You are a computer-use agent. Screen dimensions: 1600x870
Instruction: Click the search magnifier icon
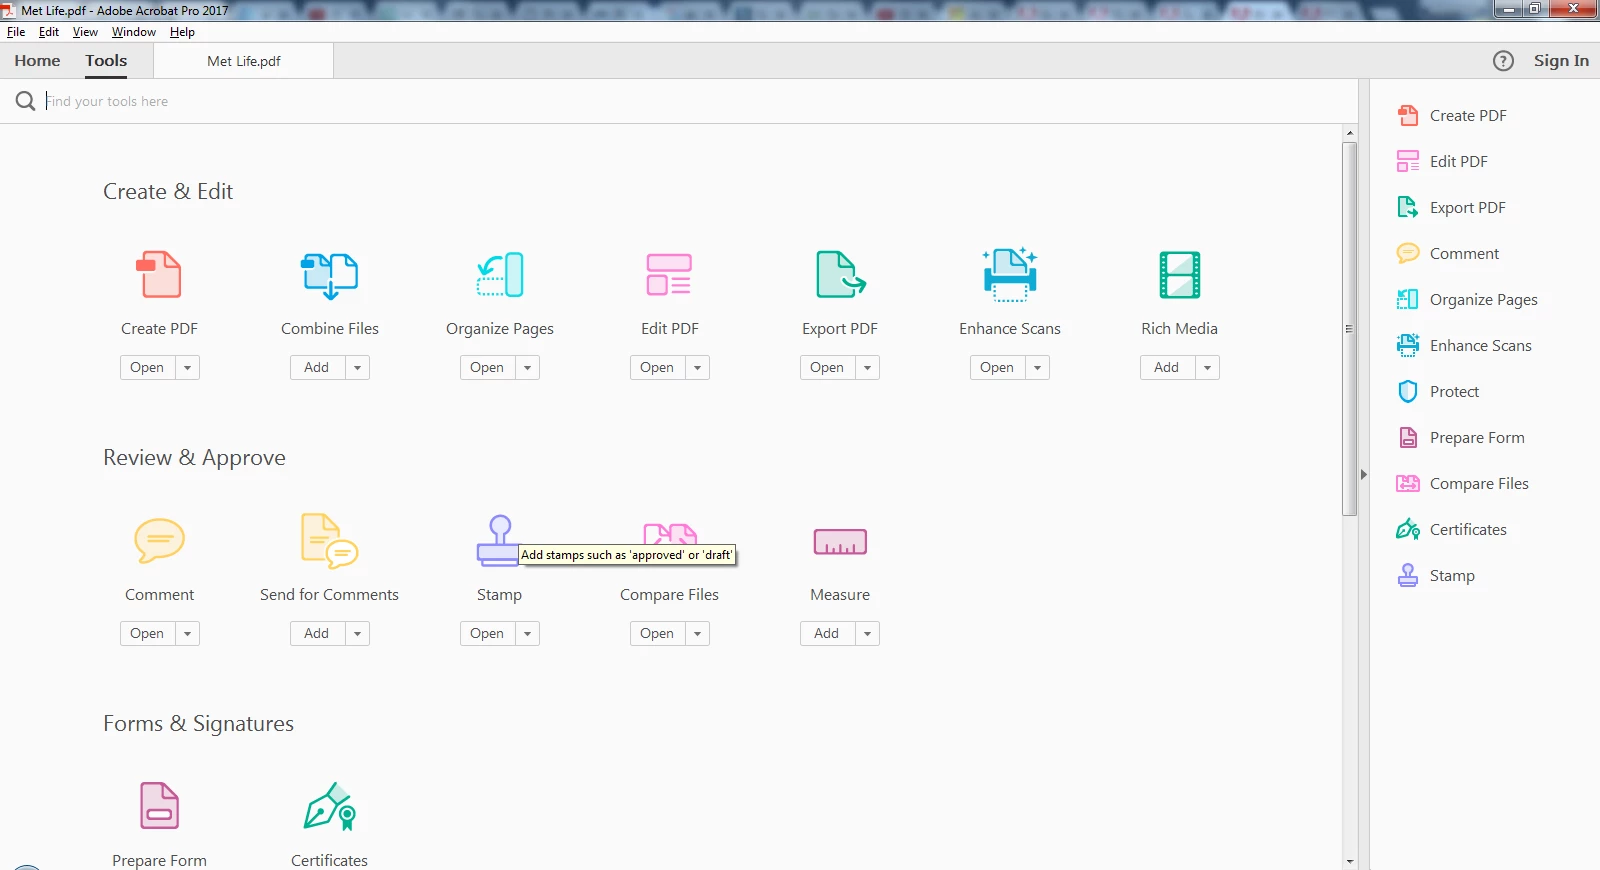point(25,101)
